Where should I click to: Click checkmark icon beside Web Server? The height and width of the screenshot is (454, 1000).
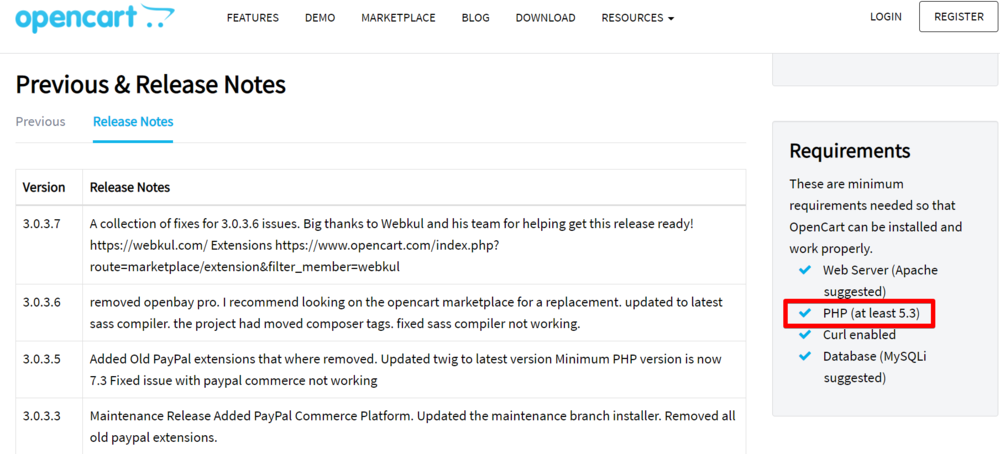tap(805, 270)
